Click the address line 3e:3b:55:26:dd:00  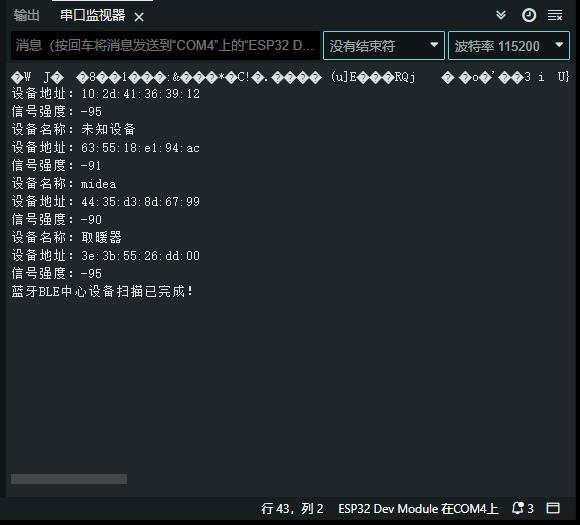pos(106,255)
